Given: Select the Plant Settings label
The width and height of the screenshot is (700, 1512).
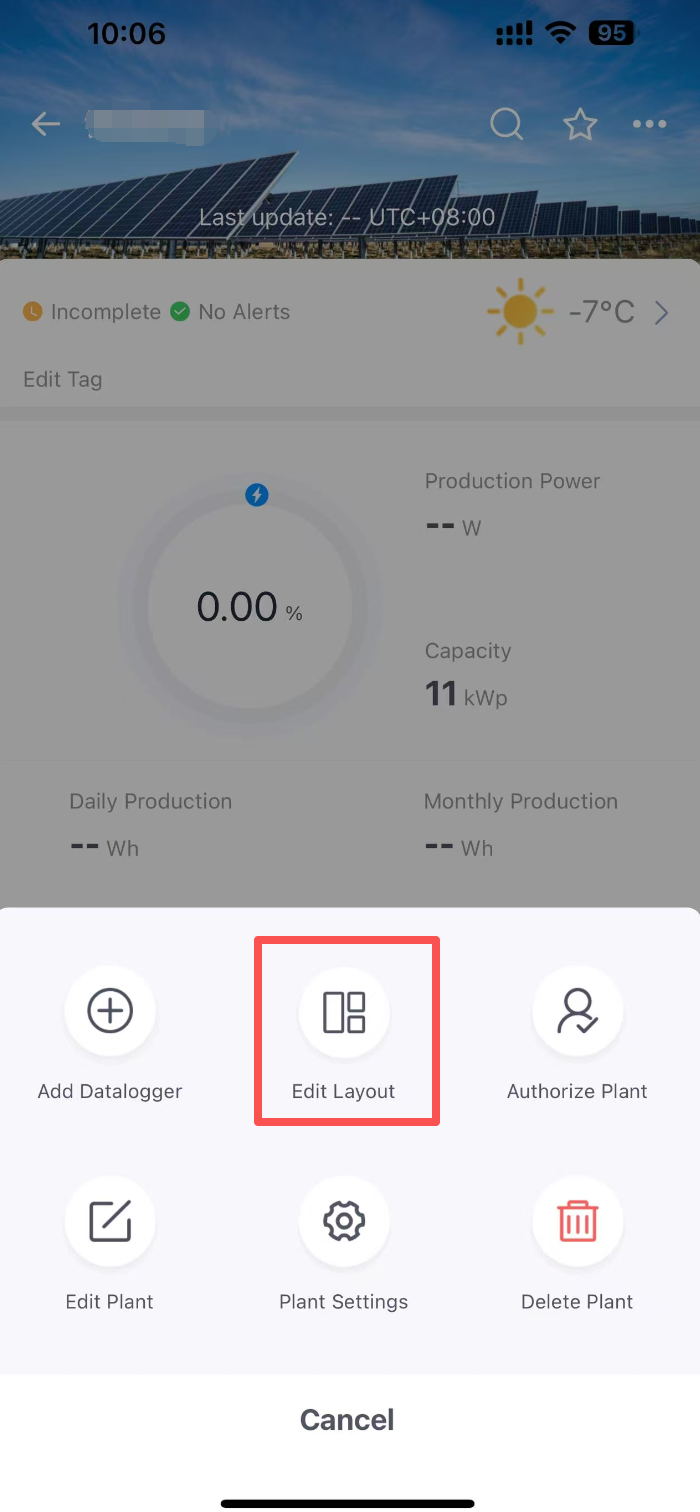Looking at the screenshot, I should pos(344,1302).
